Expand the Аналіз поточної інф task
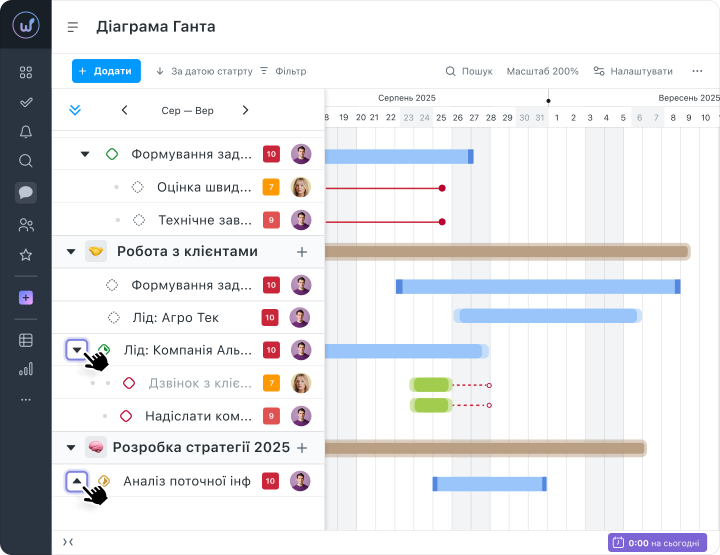Viewport: 720px width, 555px height. 77,481
